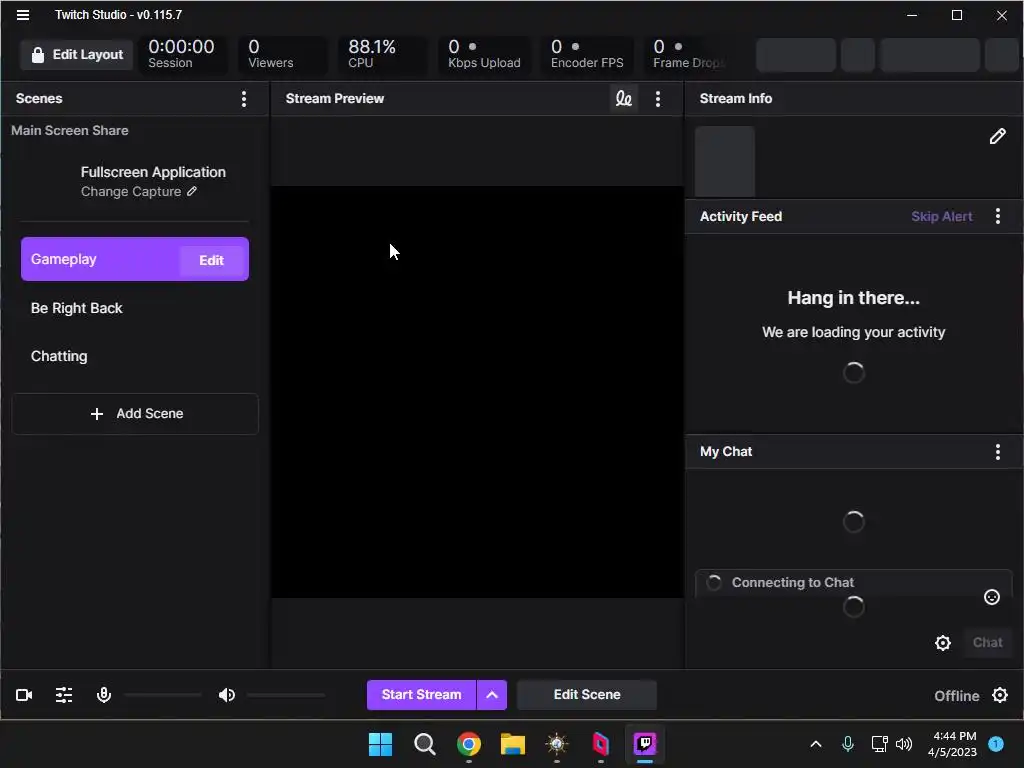Click the system tray volume icon
Viewport: 1024px width, 768px height.
coord(904,744)
